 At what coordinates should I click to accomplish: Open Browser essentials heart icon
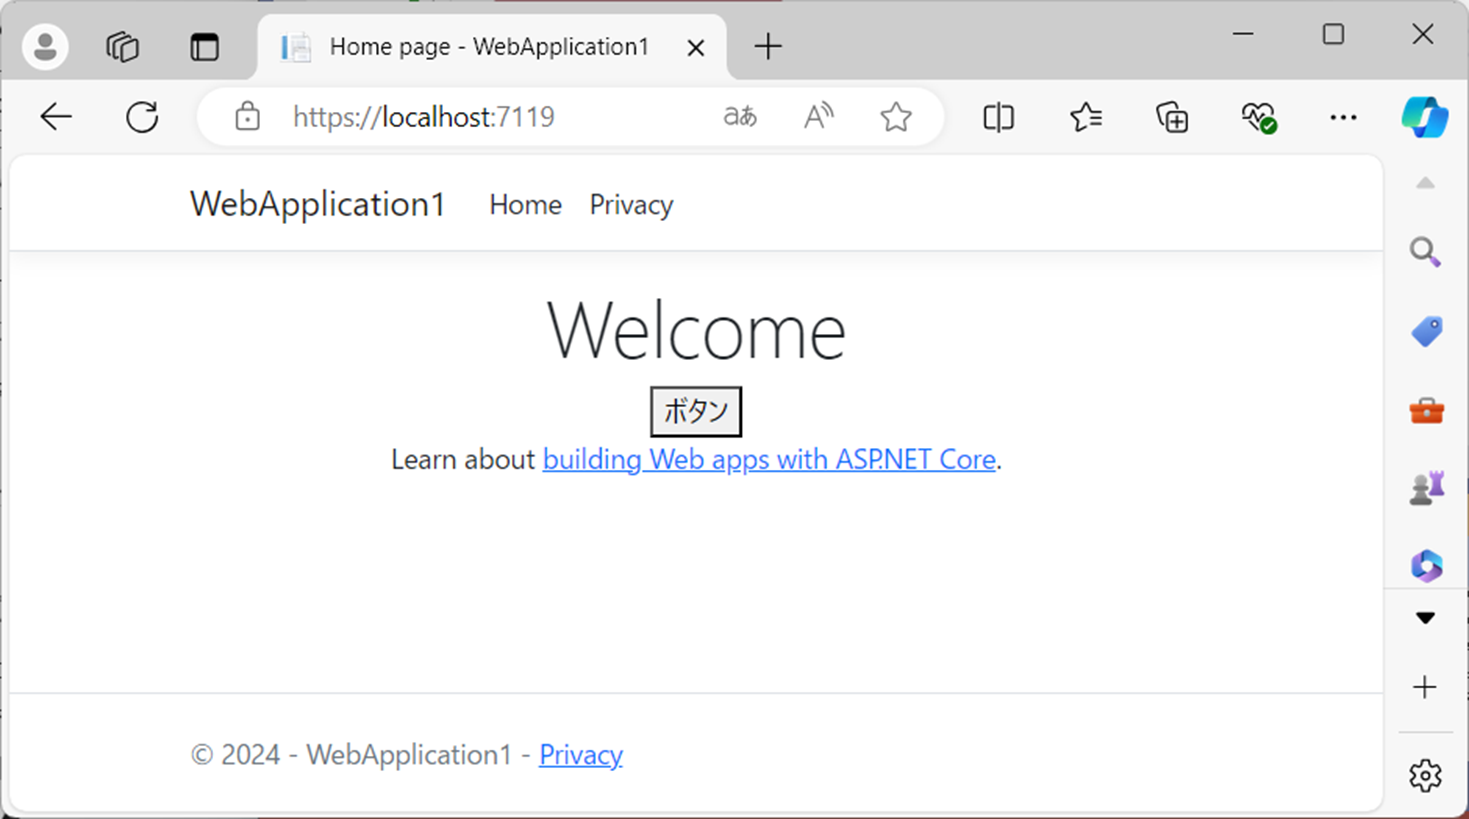1259,117
